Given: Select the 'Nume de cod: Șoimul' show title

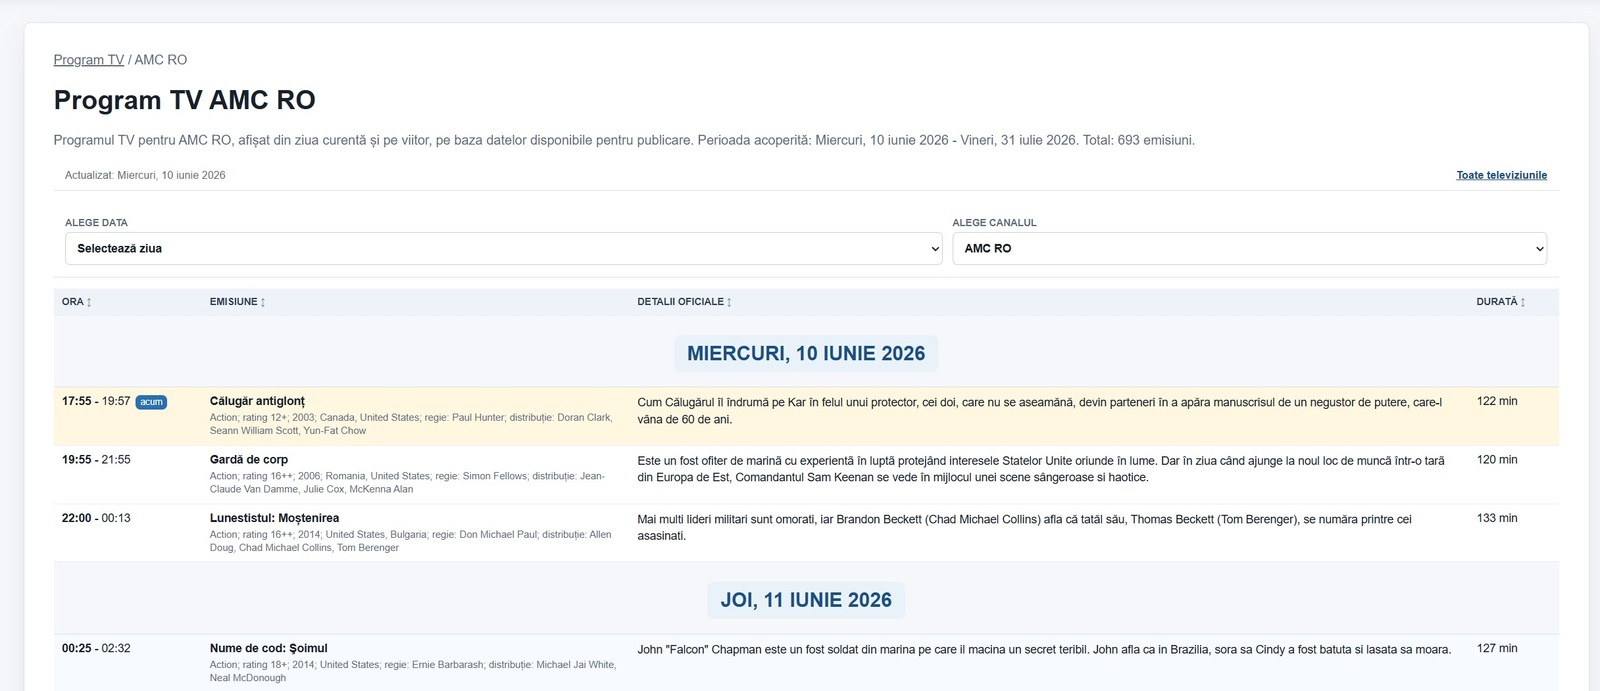Looking at the screenshot, I should [268, 648].
